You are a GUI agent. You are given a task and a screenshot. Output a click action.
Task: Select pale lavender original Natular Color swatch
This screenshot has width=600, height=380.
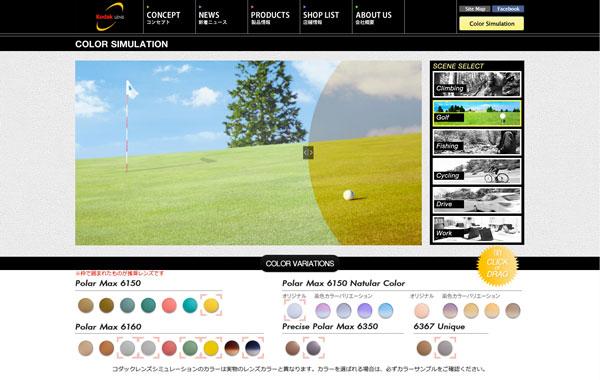click(x=295, y=310)
